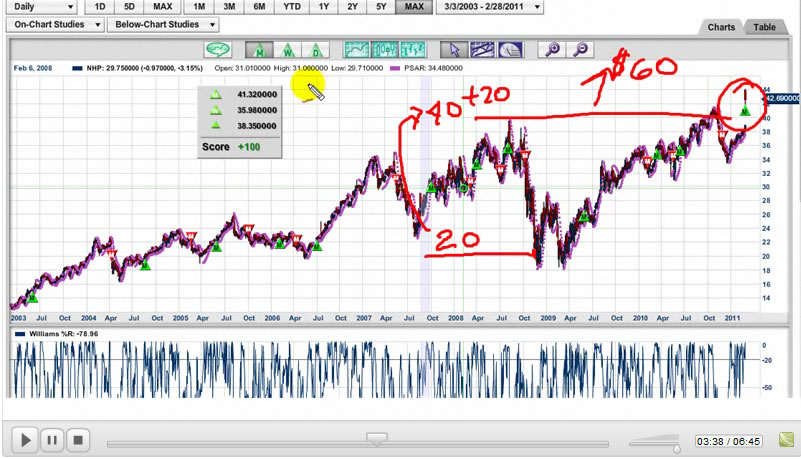Set range to 3M
The image size is (801, 459).
pos(229,7)
